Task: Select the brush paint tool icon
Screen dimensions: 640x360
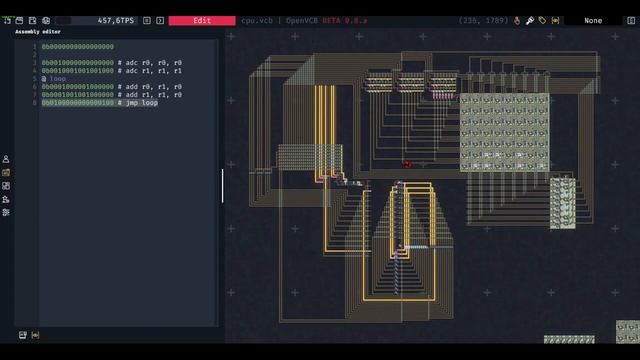Action: 530,20
